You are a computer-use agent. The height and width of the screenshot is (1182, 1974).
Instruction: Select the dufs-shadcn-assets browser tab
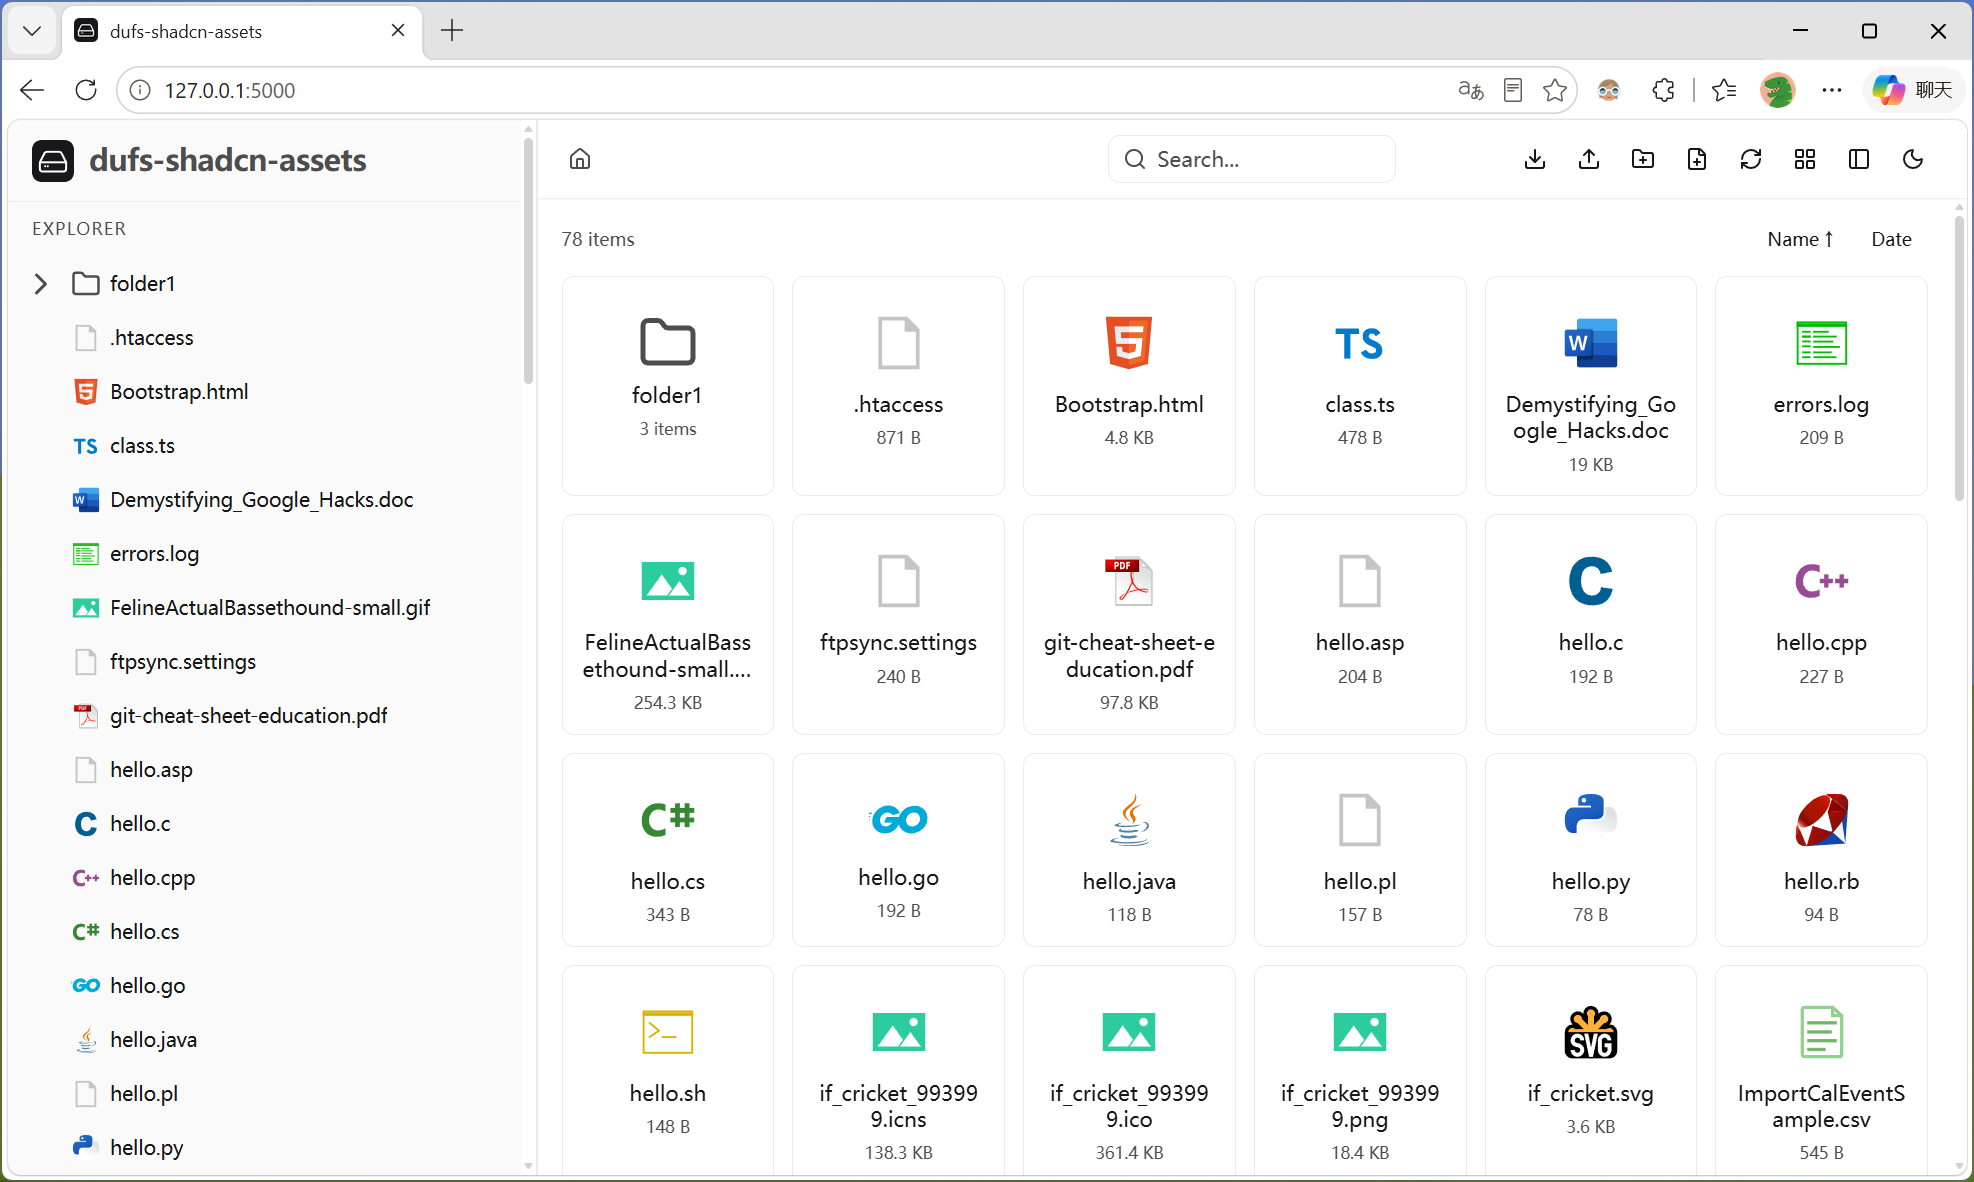242,31
